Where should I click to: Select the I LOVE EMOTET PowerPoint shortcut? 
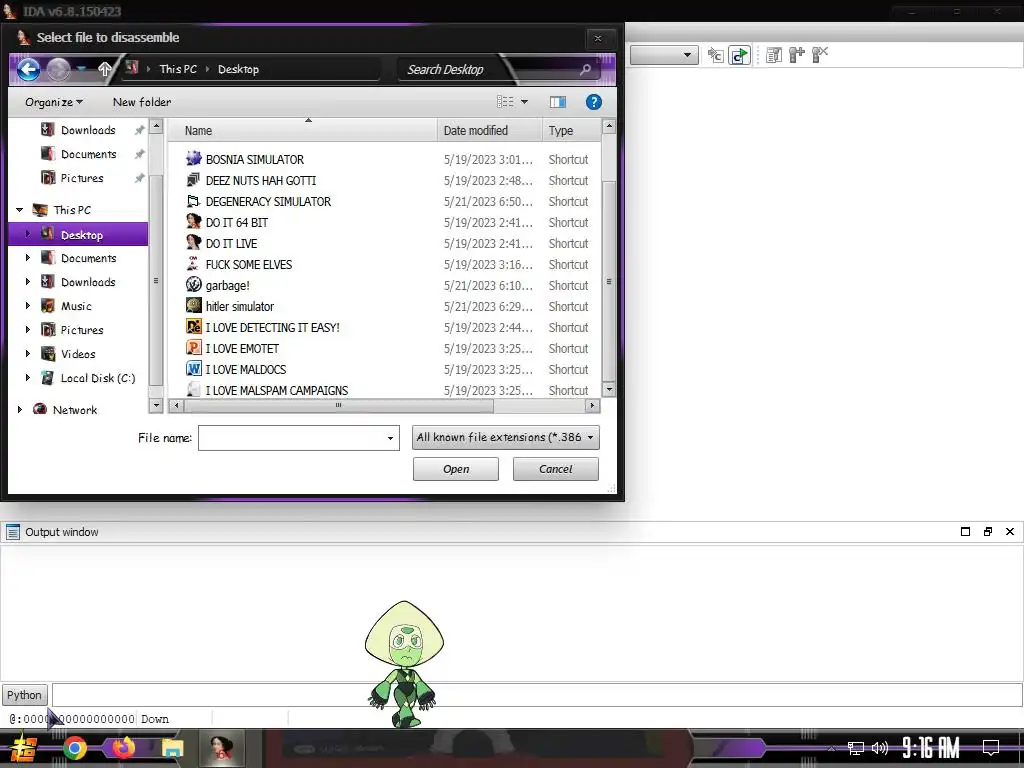click(242, 349)
